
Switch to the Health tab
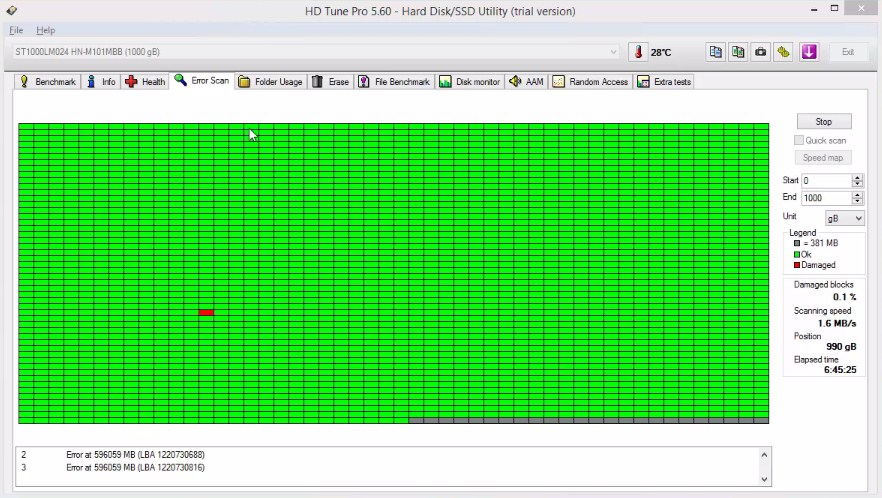(145, 82)
